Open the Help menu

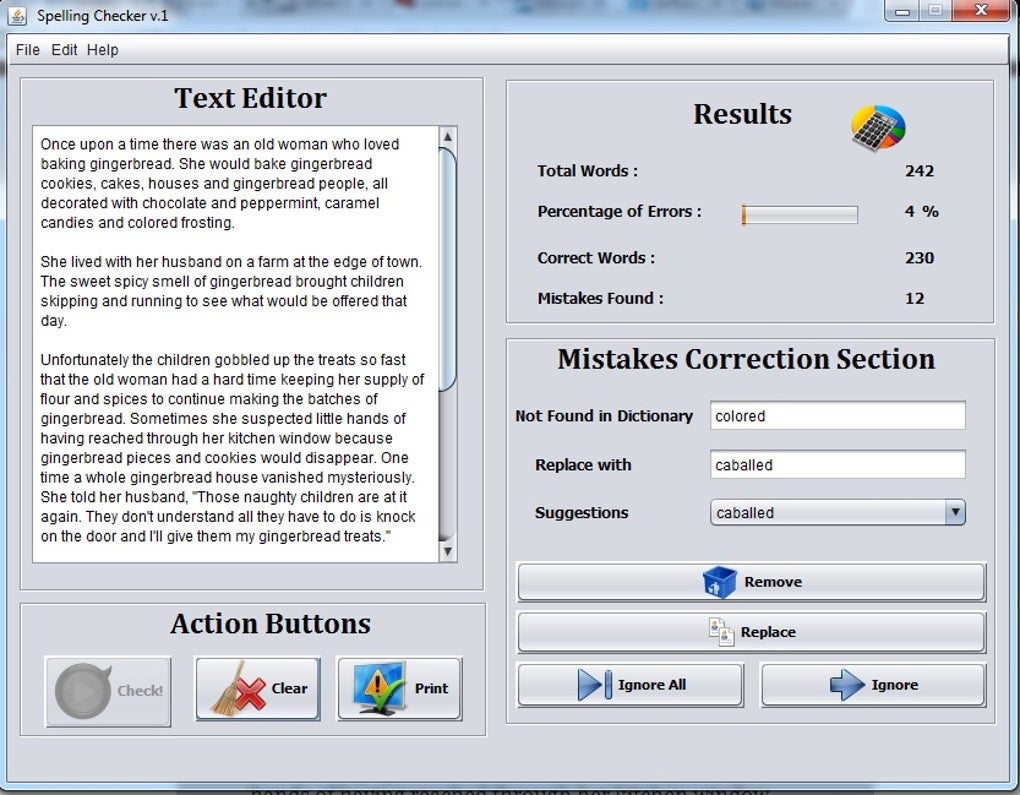pos(102,50)
